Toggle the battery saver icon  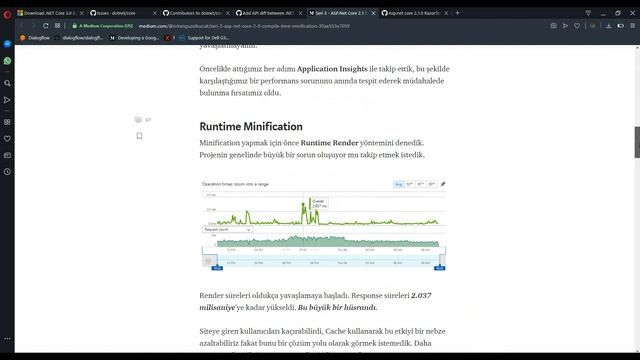620,26
